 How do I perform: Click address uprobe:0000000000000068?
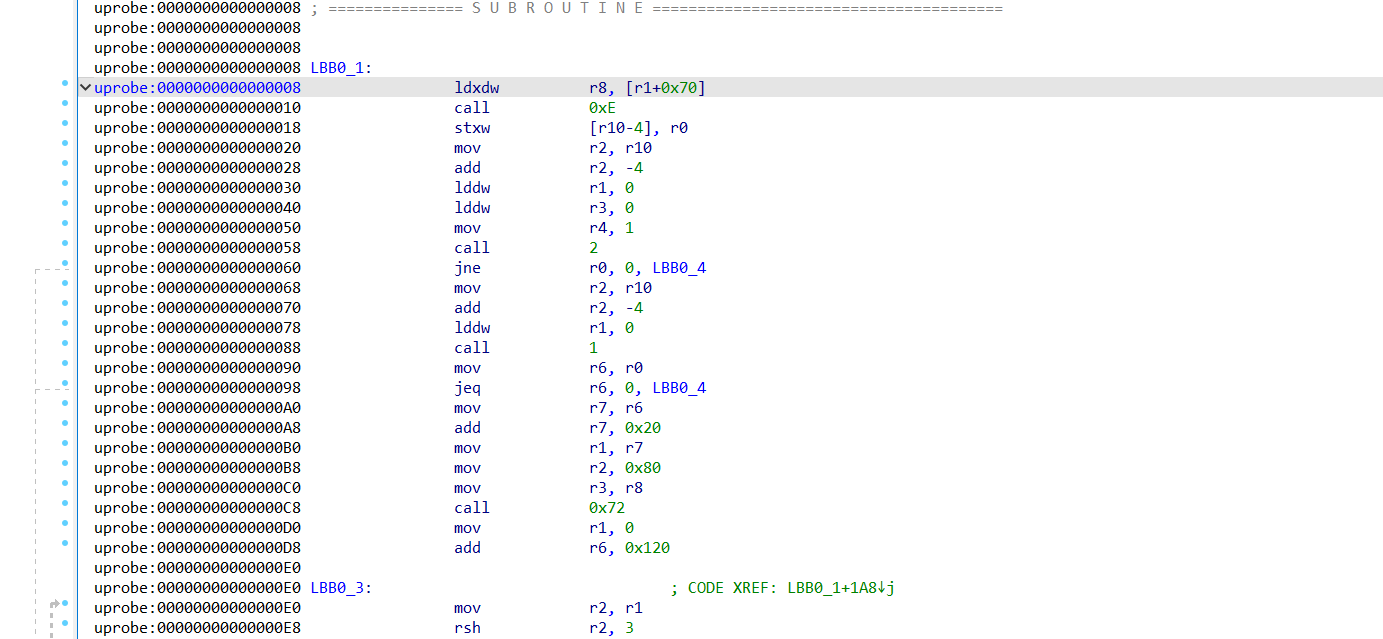197,288
